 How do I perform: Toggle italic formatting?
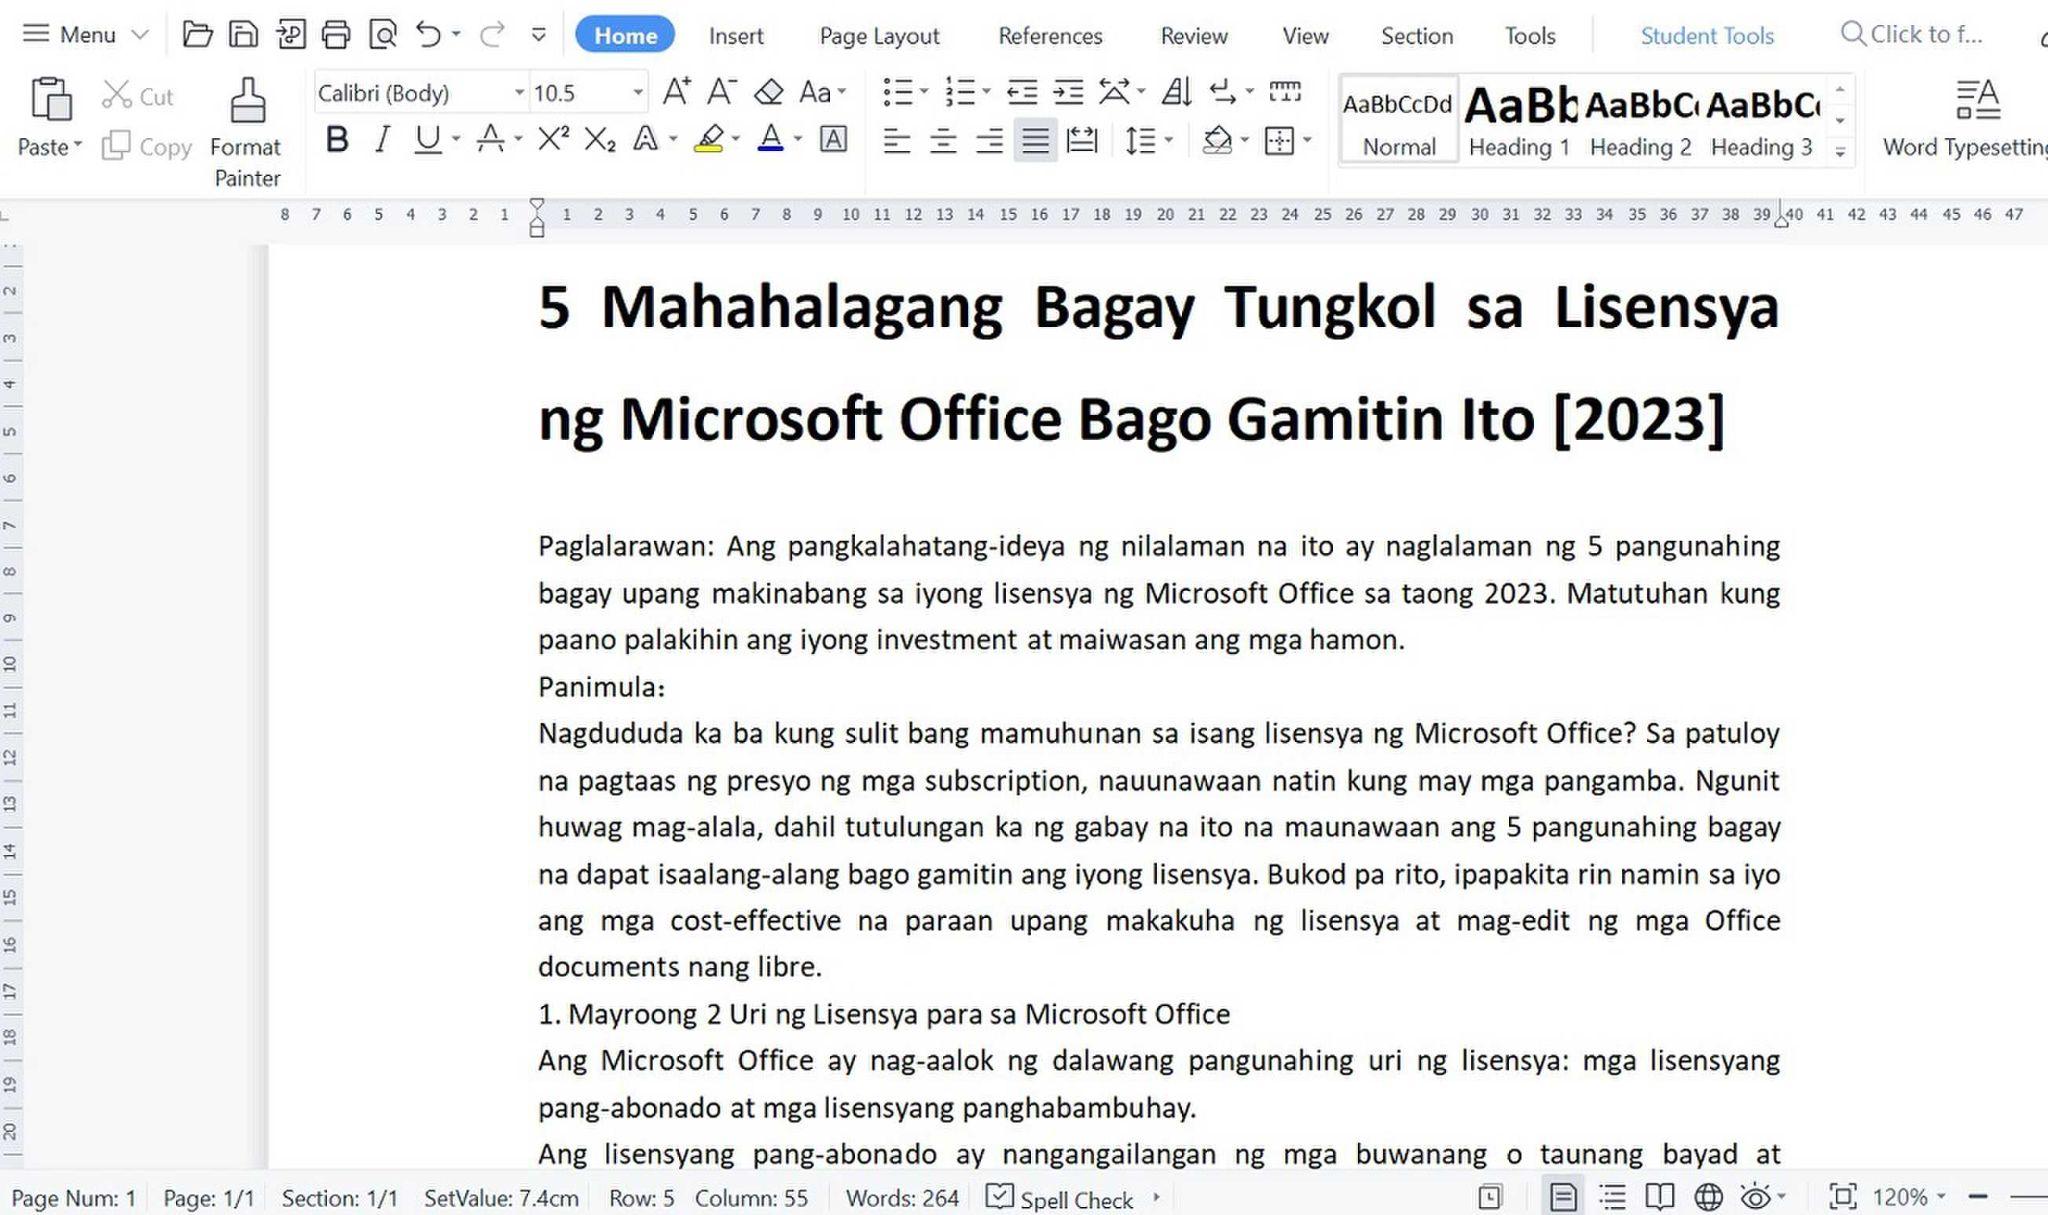pos(382,139)
